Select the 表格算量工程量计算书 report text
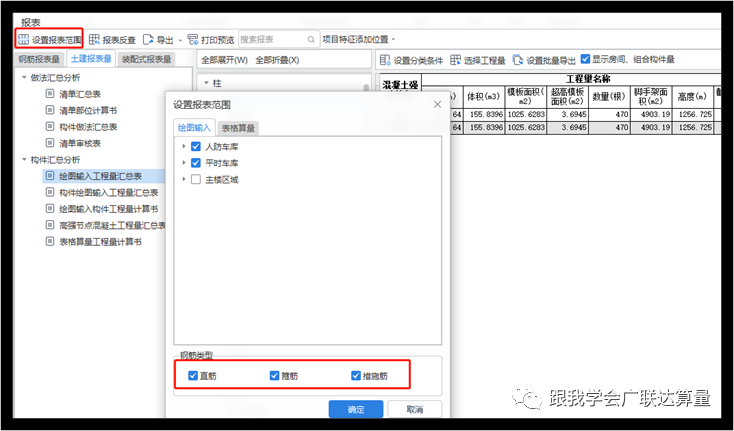This screenshot has height=431, width=734. point(101,242)
